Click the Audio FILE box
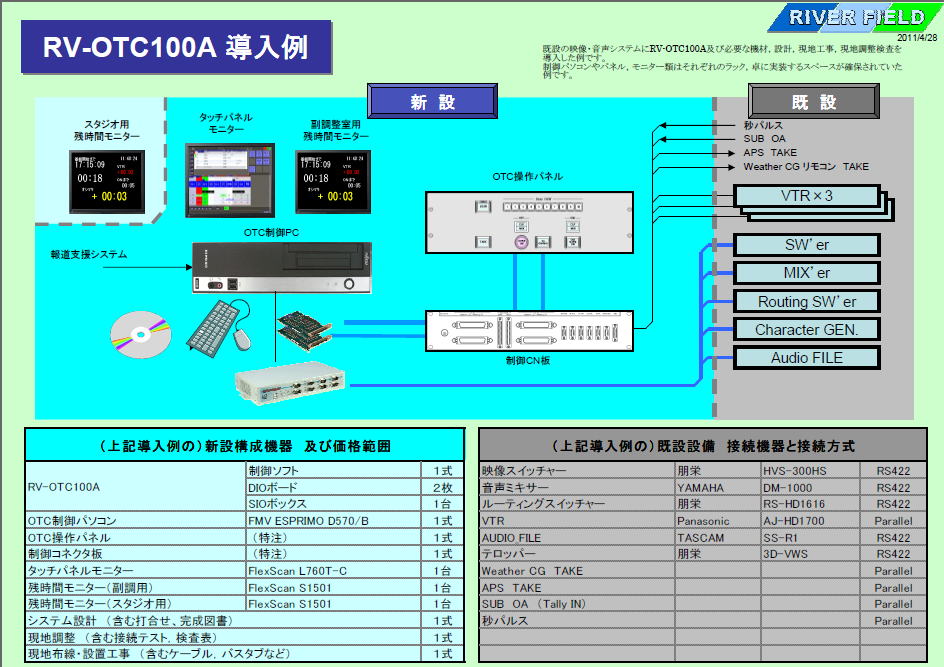944x667 pixels. click(807, 358)
